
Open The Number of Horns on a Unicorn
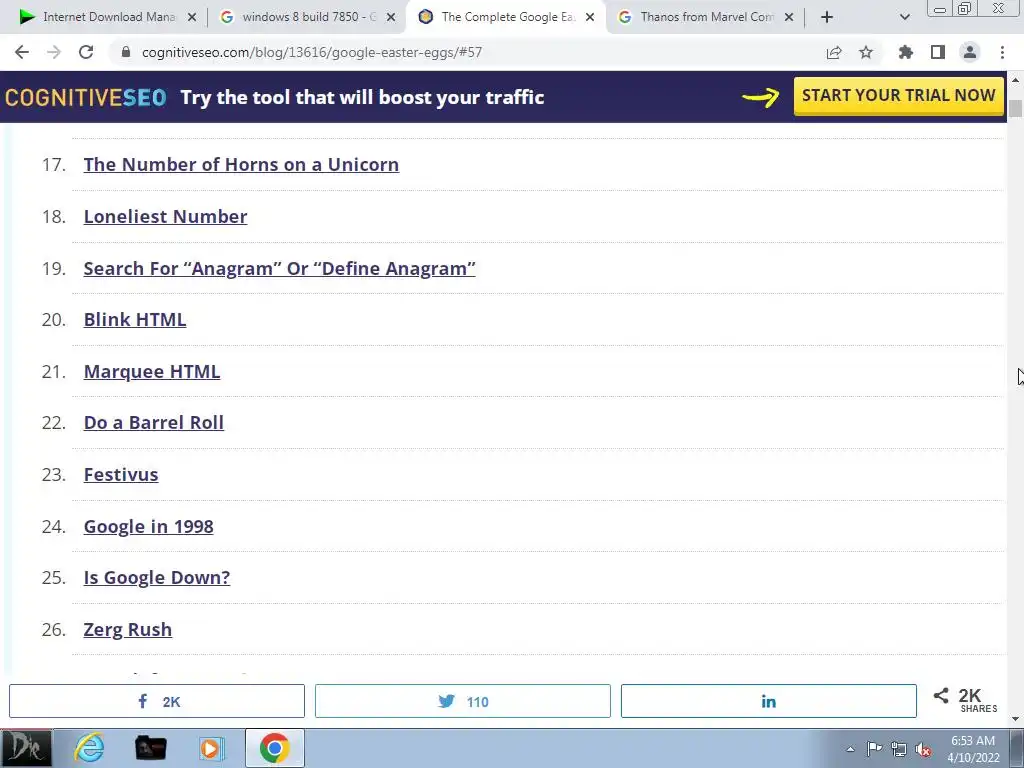click(241, 165)
